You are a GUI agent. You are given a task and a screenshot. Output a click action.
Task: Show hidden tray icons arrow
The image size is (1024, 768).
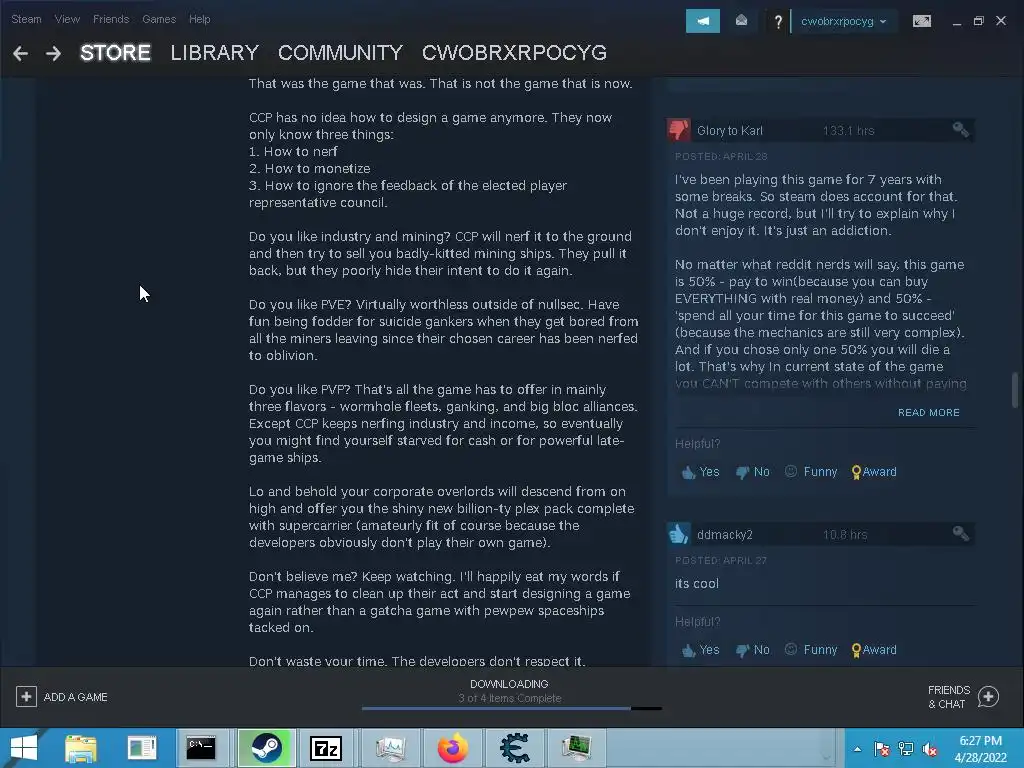857,749
